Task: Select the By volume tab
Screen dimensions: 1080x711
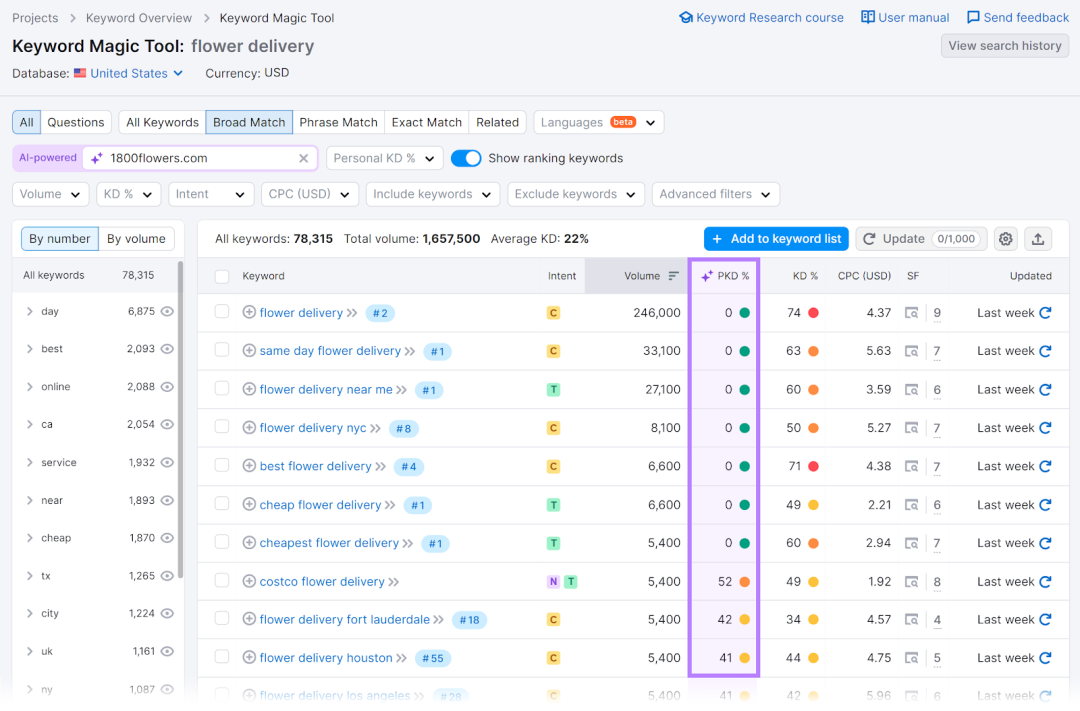Action: [136, 239]
